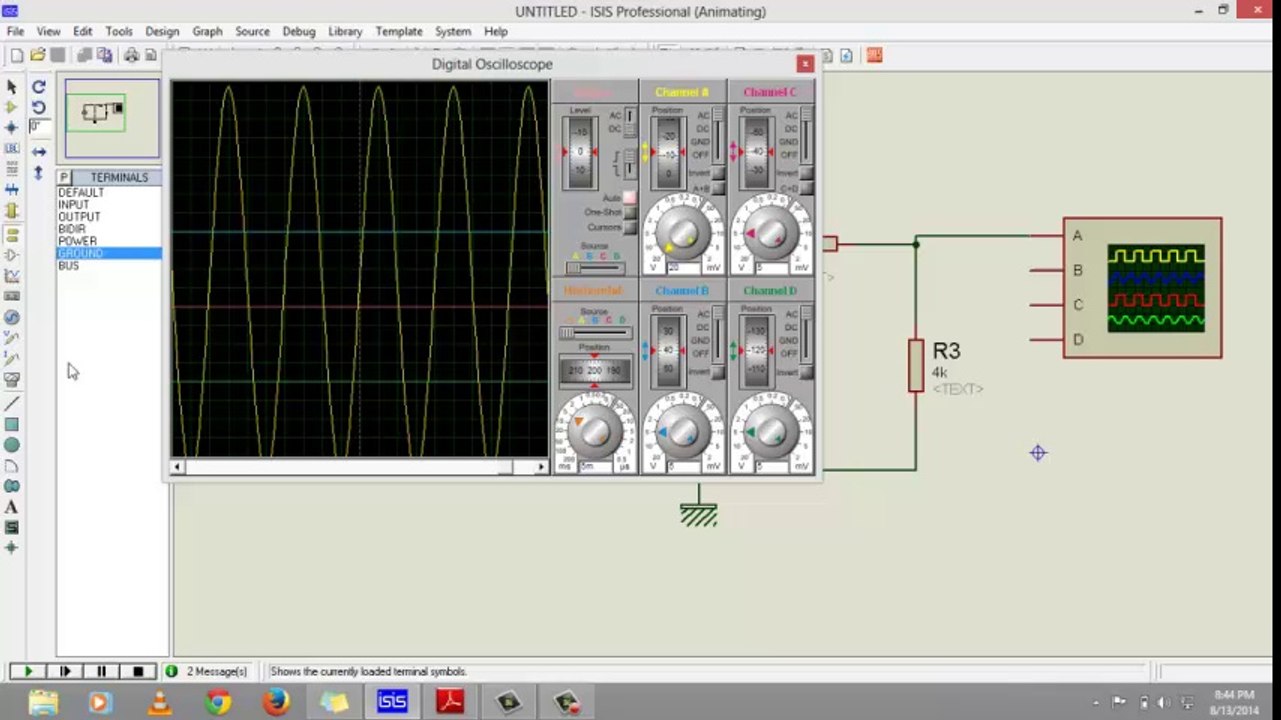Toggle the Channel A Invert button
The image size is (1281, 720).
click(718, 173)
